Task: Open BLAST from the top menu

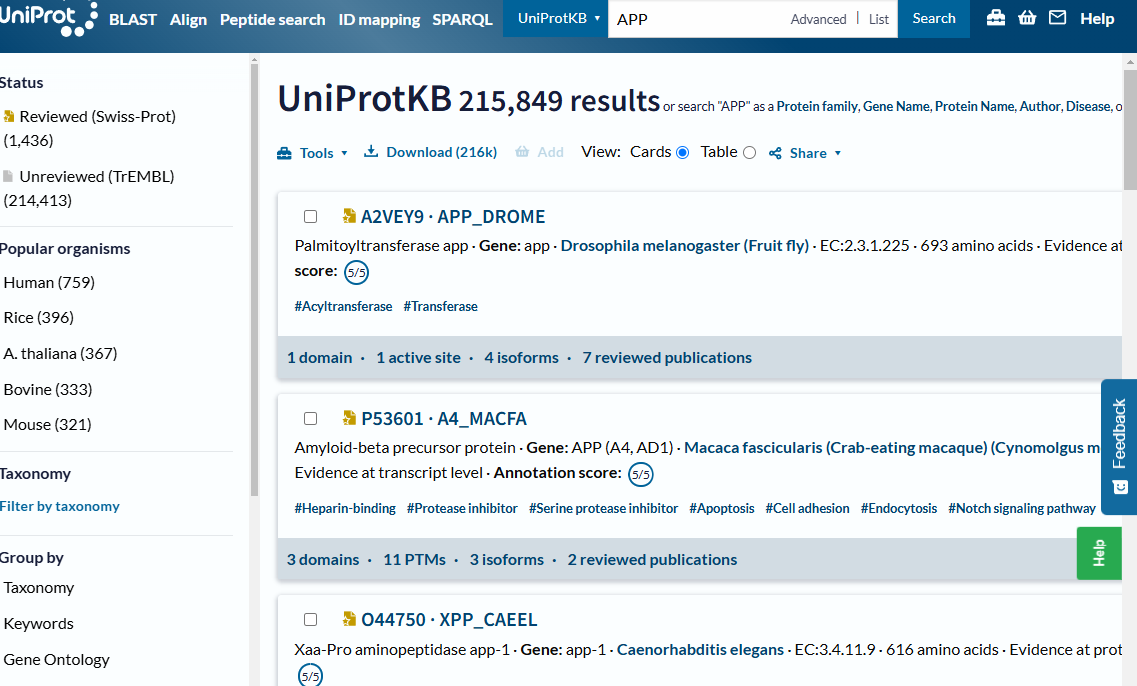Action: tap(133, 19)
